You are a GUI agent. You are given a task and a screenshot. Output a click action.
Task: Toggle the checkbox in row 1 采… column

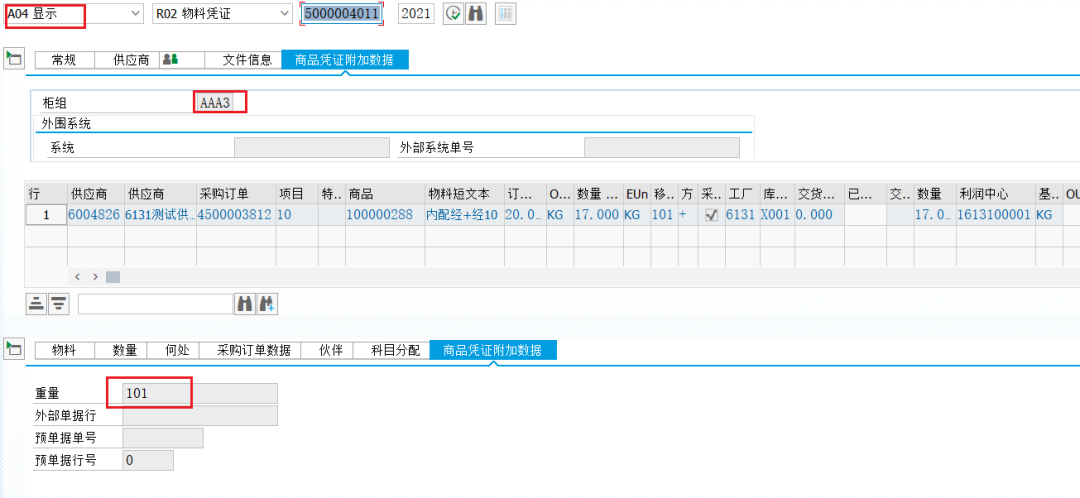coord(712,215)
